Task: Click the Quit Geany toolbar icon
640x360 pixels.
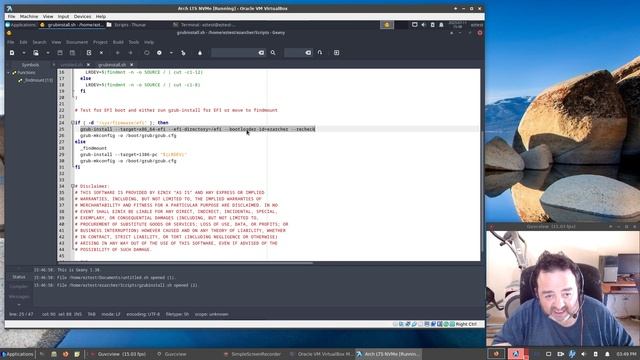Action: [x=336, y=53]
